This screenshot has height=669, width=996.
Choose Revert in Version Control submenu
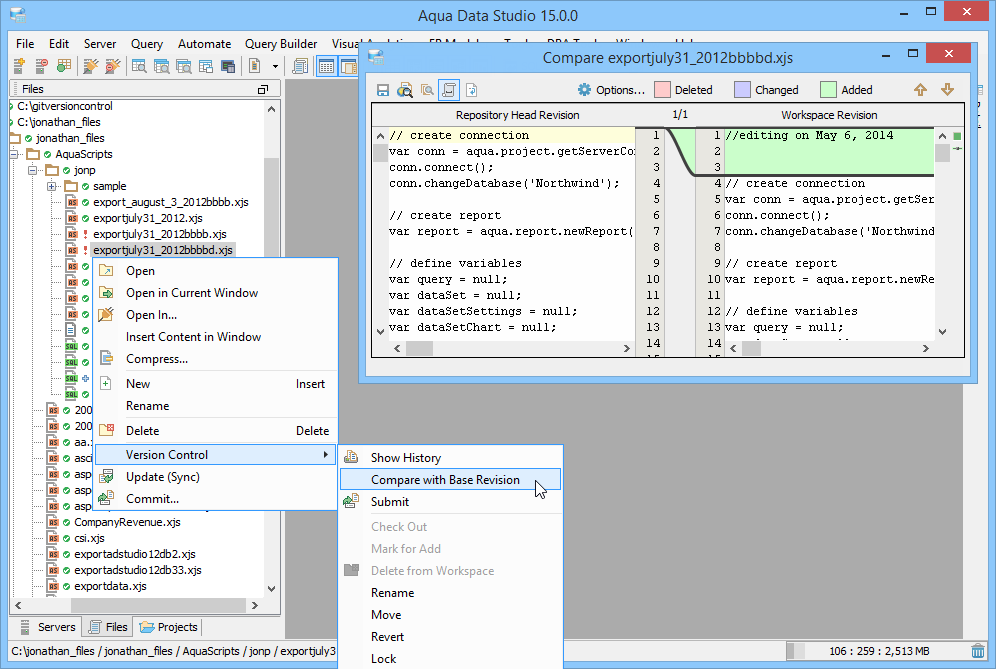pos(450,637)
